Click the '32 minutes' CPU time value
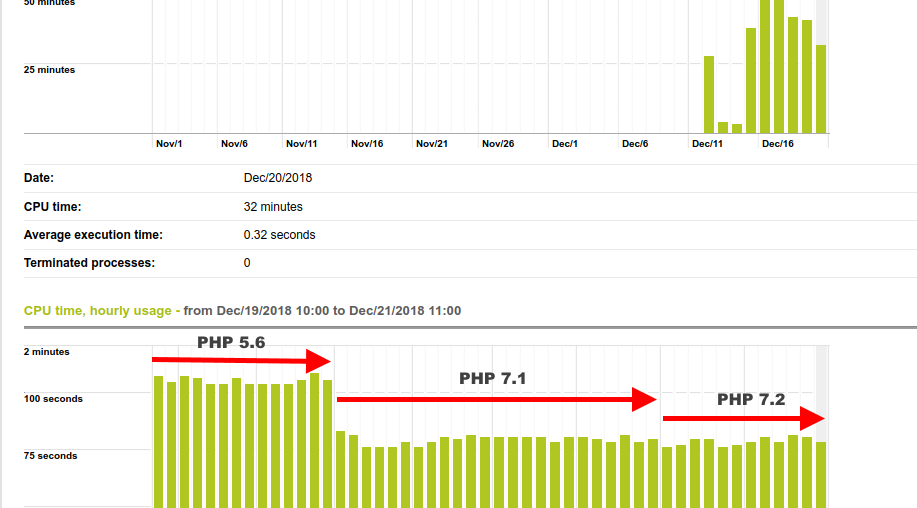This screenshot has width=917, height=508. click(x=273, y=207)
